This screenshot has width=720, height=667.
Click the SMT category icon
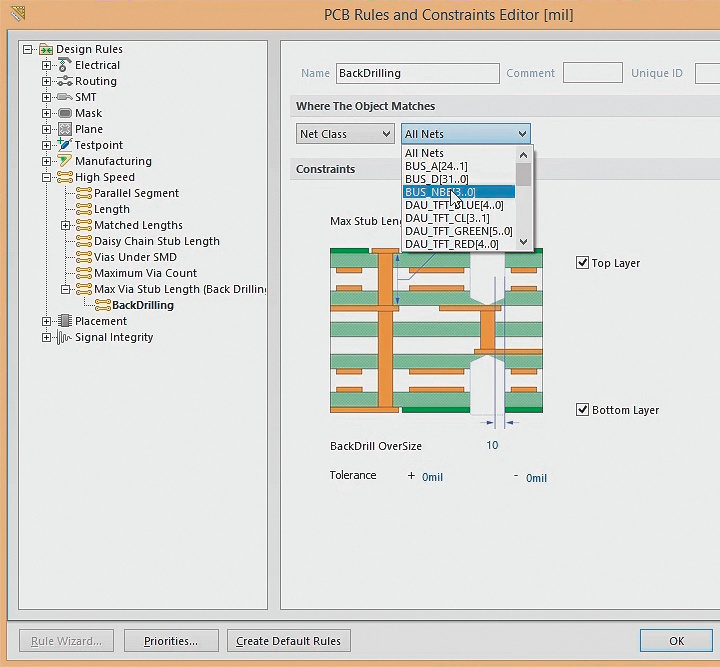pyautogui.click(x=65, y=97)
